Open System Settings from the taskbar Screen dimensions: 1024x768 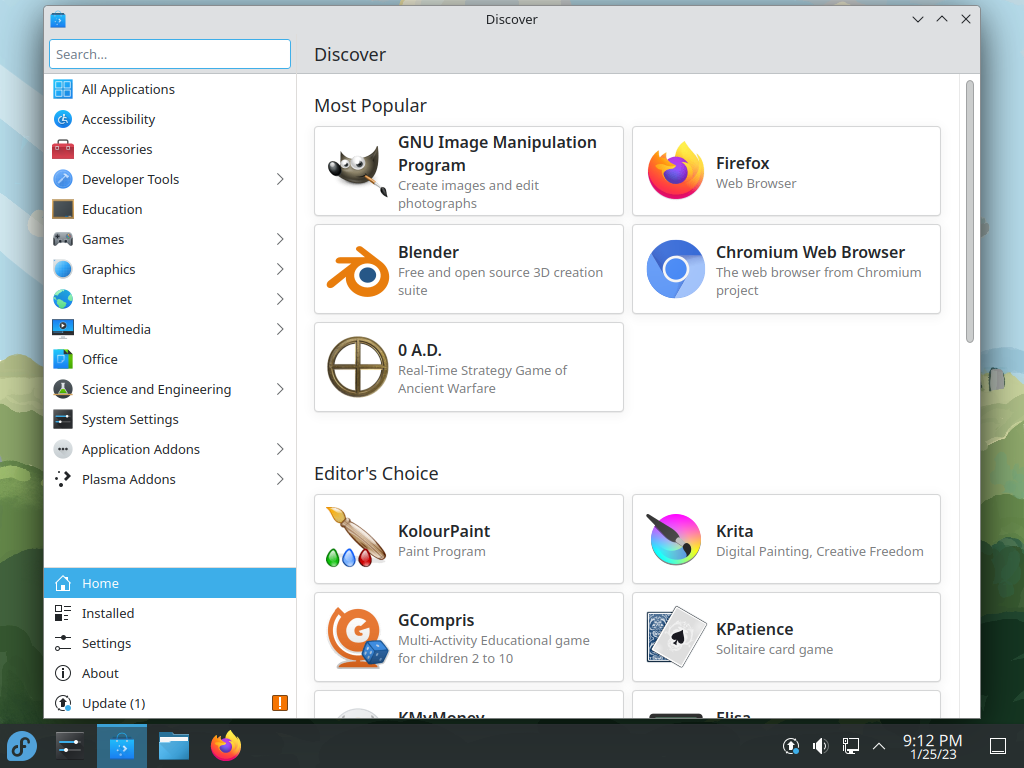(69, 746)
